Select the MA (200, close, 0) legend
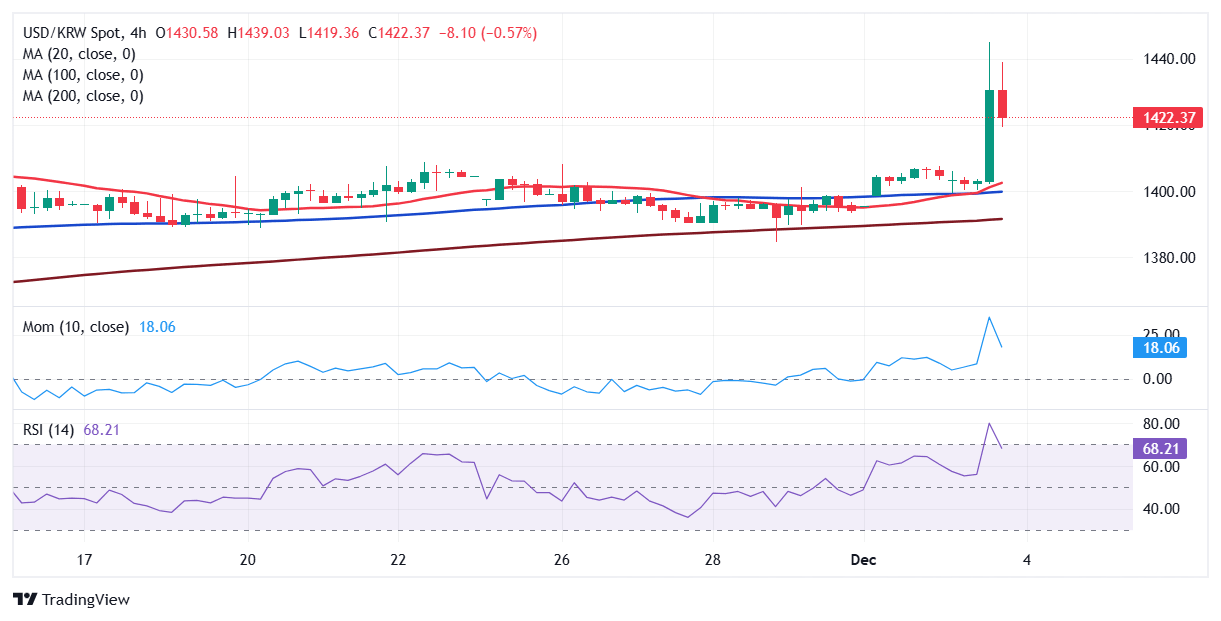Viewport: 1221px width, 621px height. [x=83, y=96]
